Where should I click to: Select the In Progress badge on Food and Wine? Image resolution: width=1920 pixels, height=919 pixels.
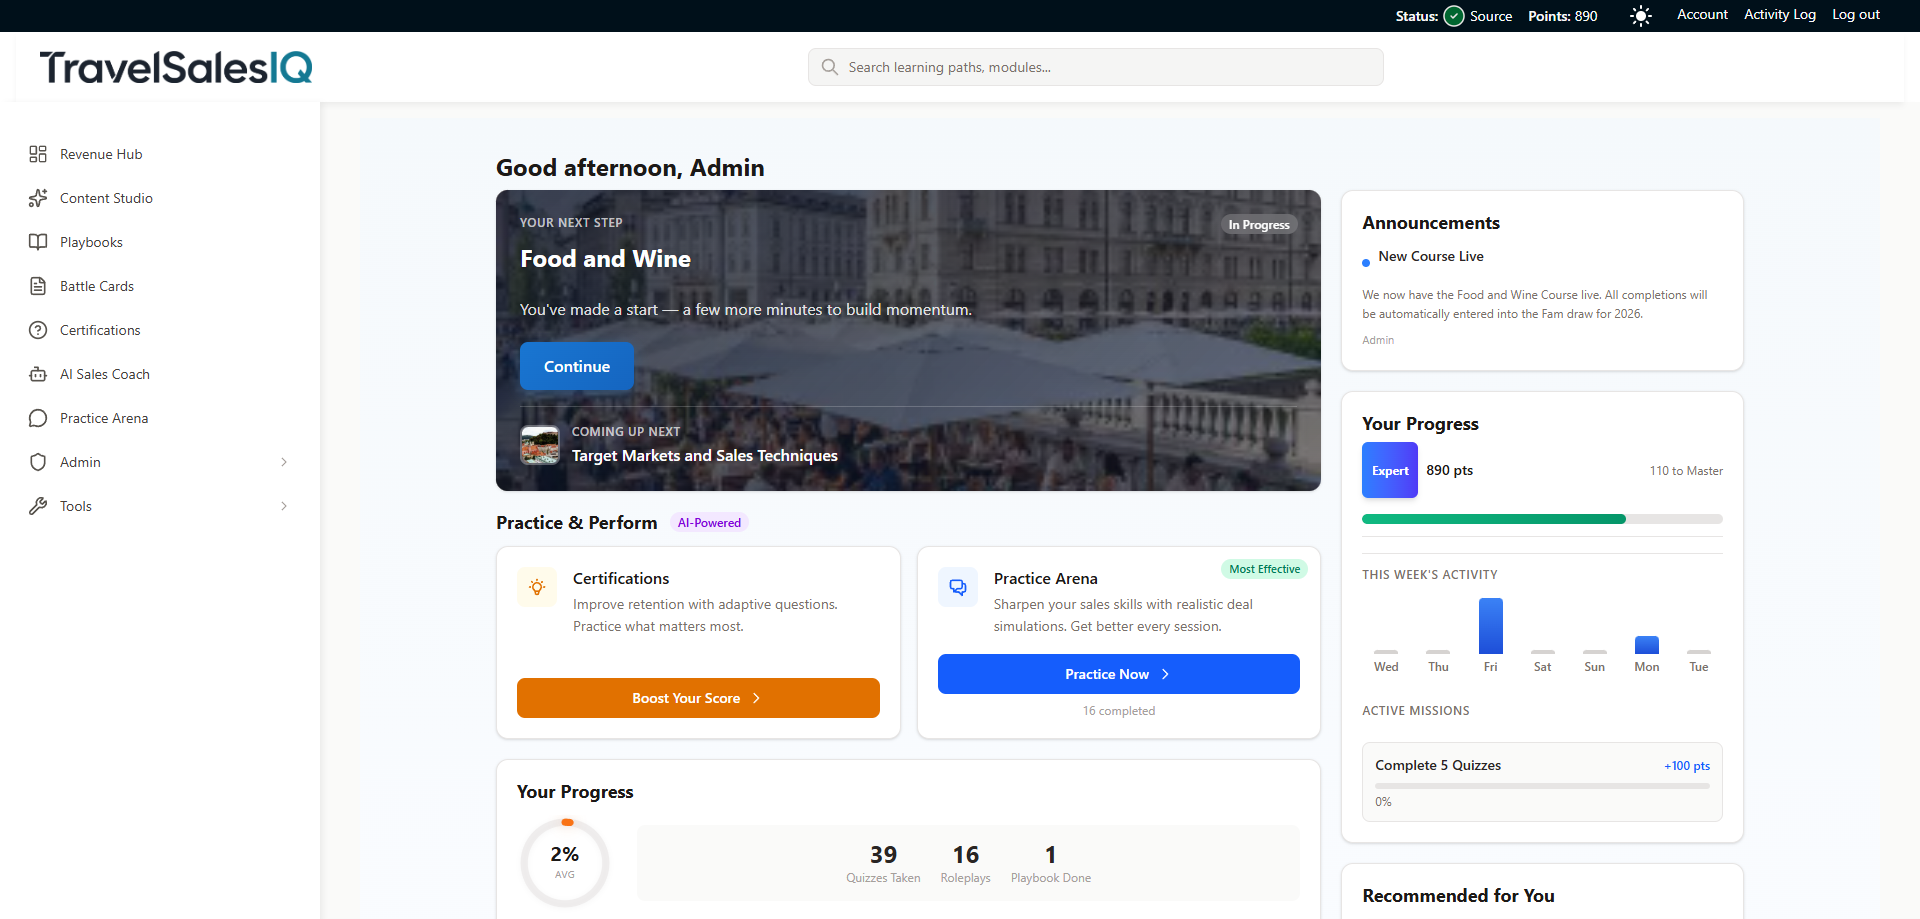tap(1258, 224)
